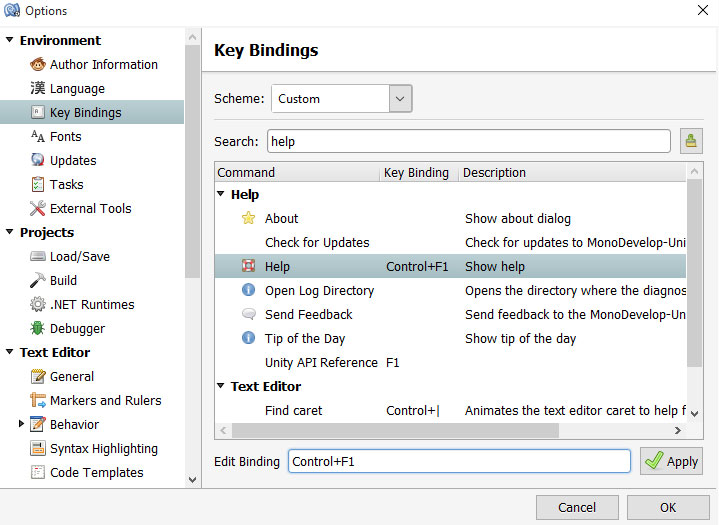This screenshot has width=719, height=525.
Task: Expand the Behavior tree node
Action: coord(21,424)
